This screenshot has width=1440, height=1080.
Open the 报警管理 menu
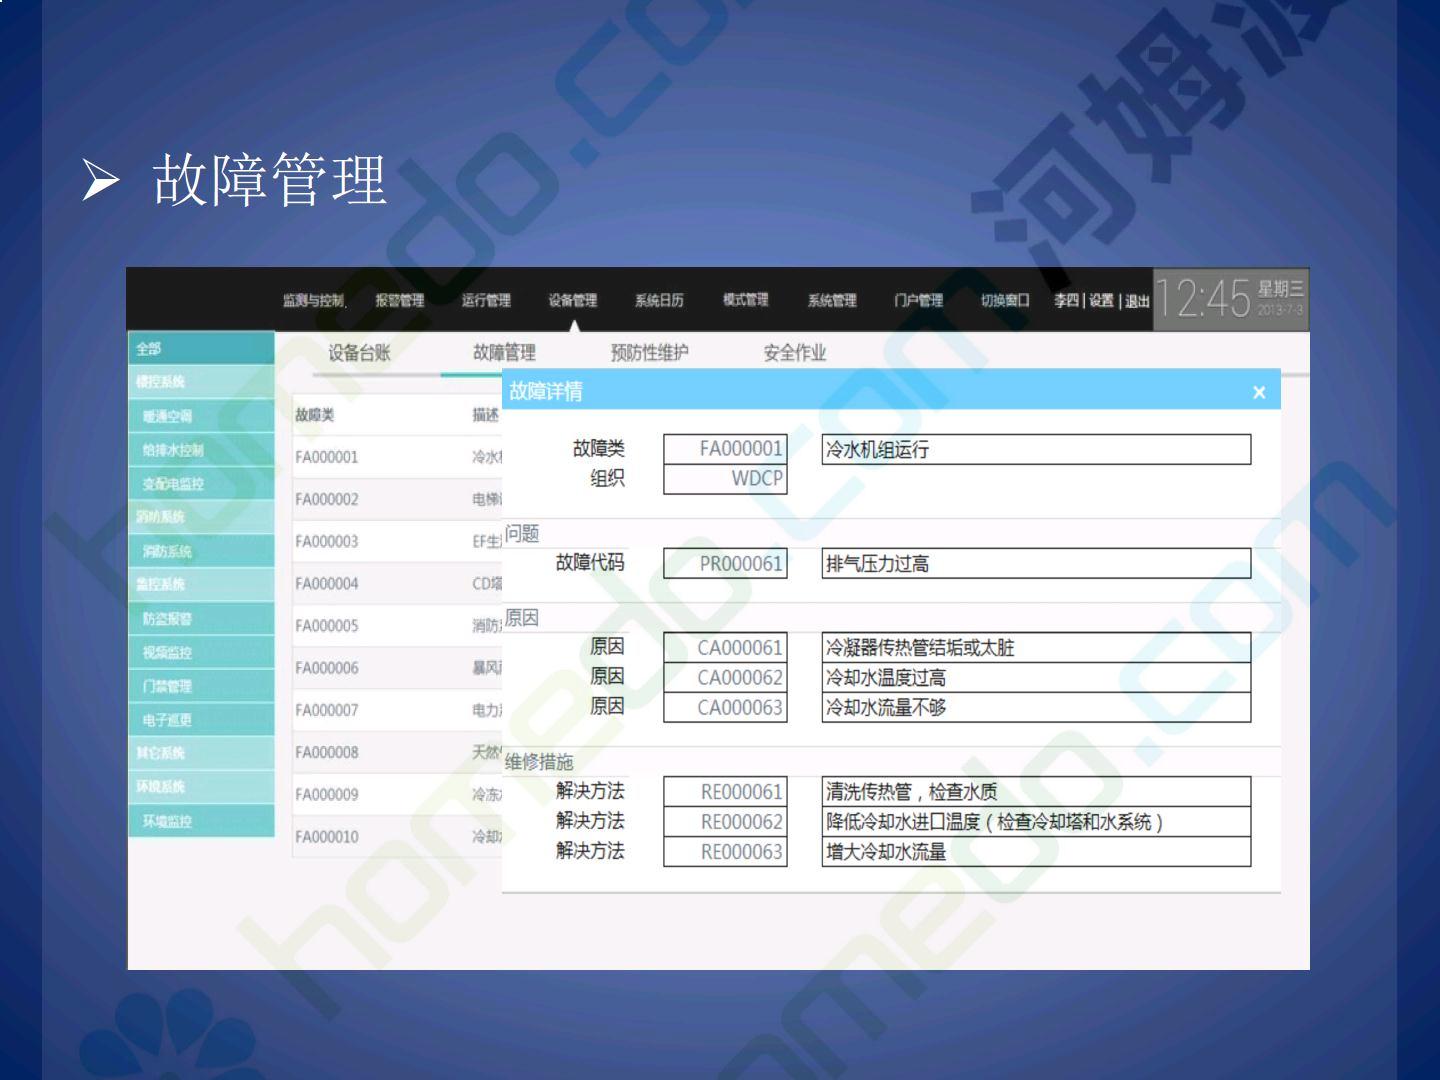(x=399, y=300)
